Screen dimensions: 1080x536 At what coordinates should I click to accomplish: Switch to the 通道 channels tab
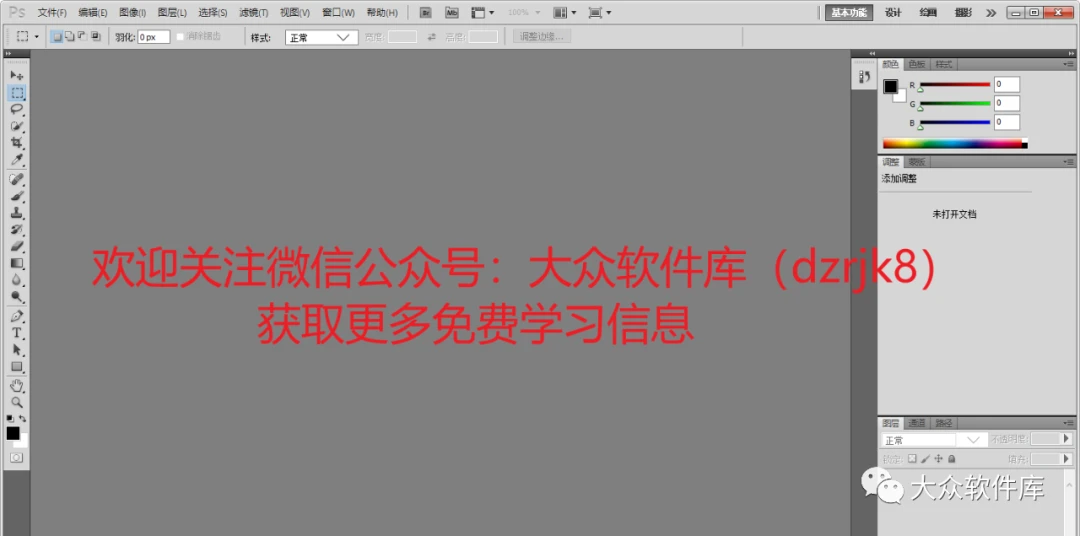916,423
